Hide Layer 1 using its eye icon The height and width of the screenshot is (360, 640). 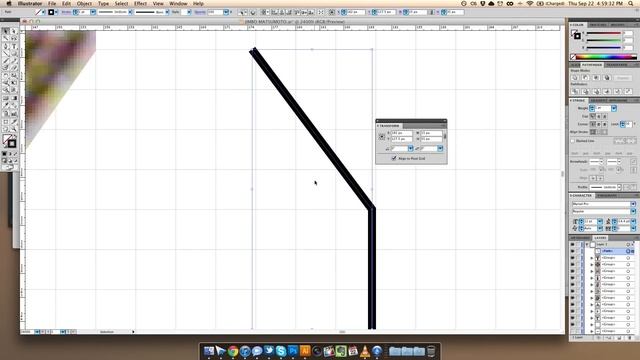coord(572,244)
